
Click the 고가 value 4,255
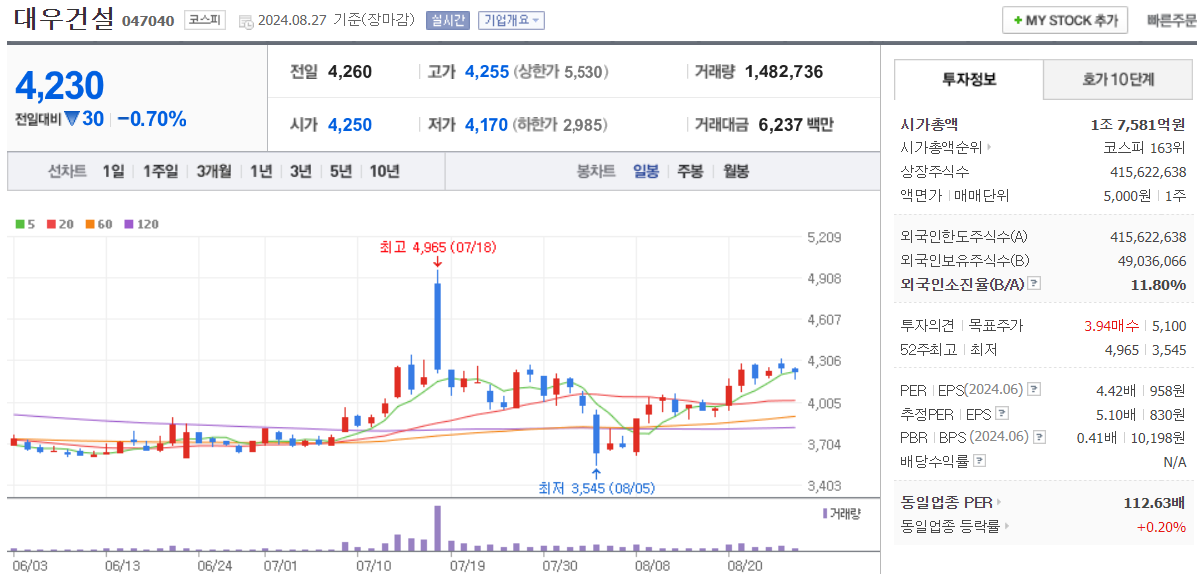[x=487, y=73]
